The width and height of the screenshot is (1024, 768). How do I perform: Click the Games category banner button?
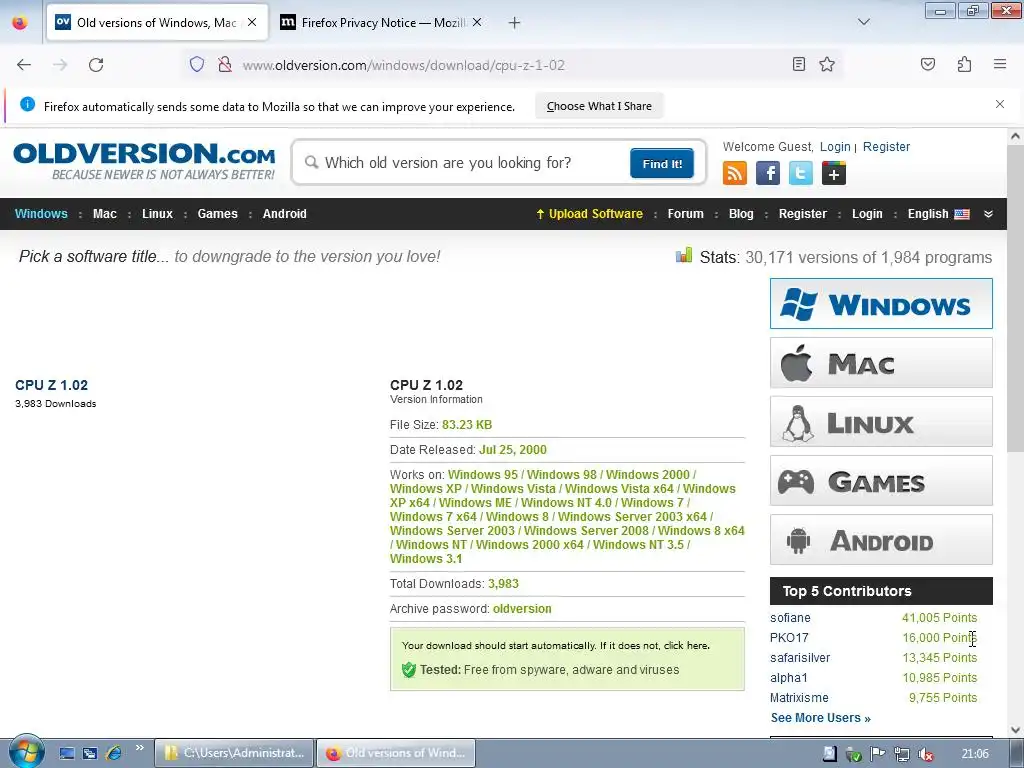[881, 481]
